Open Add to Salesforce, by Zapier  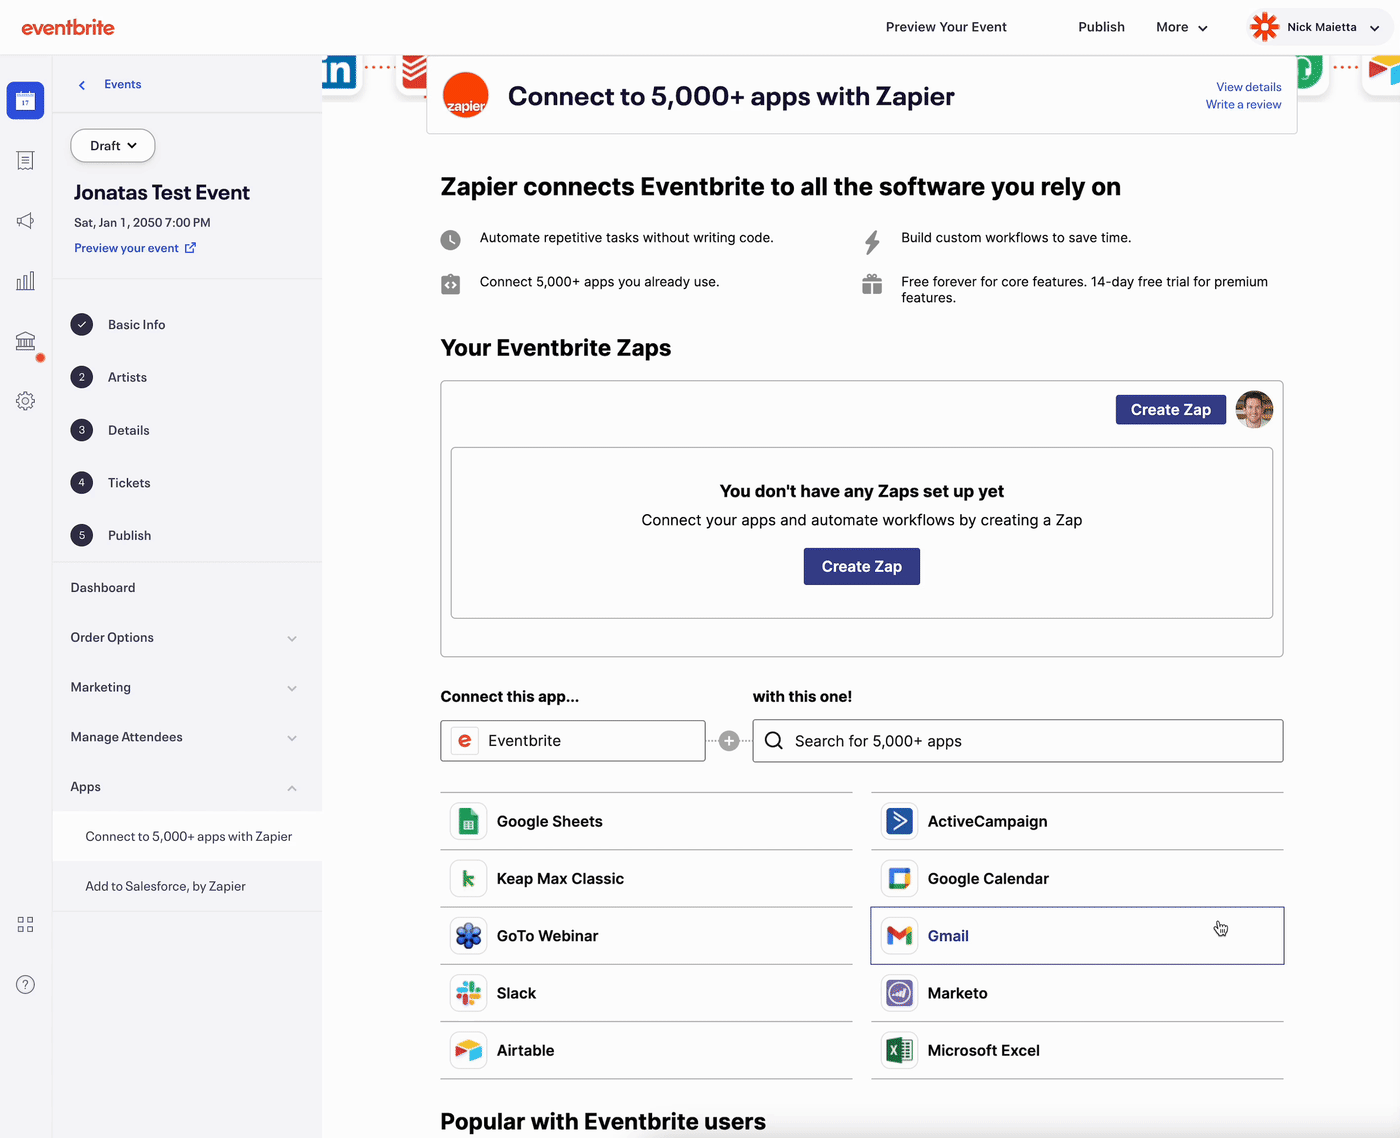coord(165,887)
